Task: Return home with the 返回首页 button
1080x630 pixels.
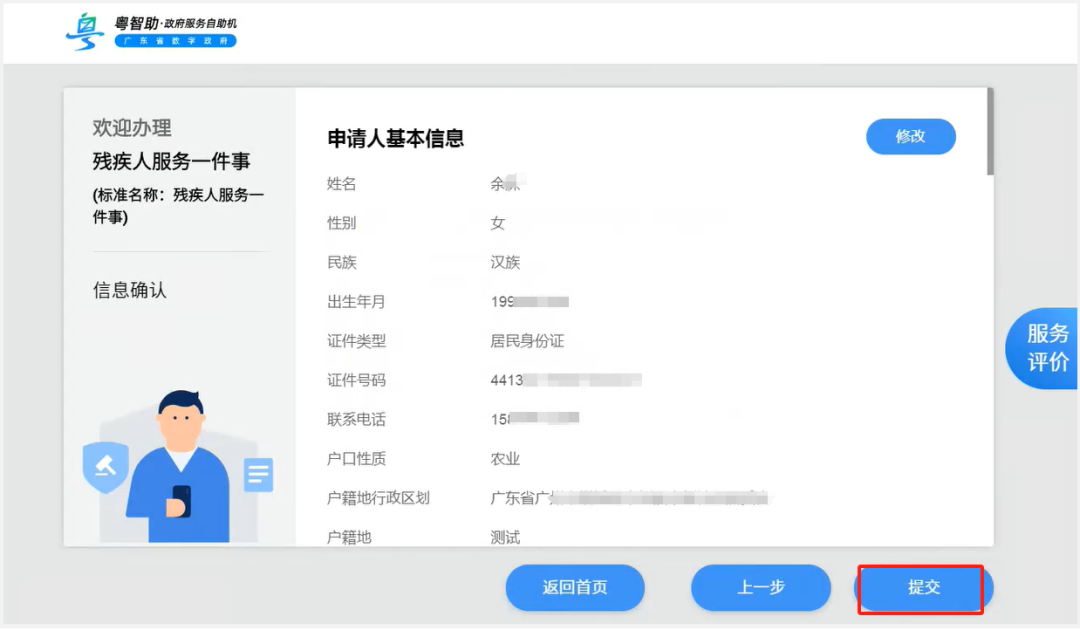Action: pos(575,588)
